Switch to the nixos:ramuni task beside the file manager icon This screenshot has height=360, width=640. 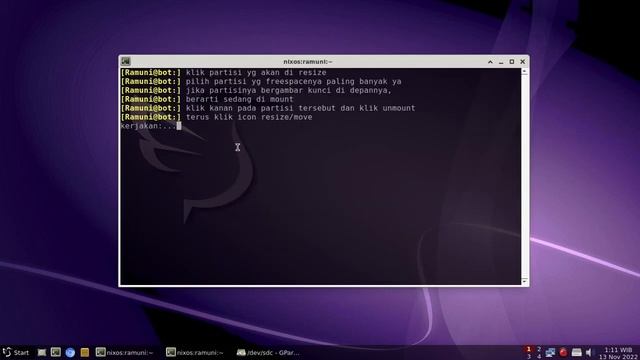124,352
